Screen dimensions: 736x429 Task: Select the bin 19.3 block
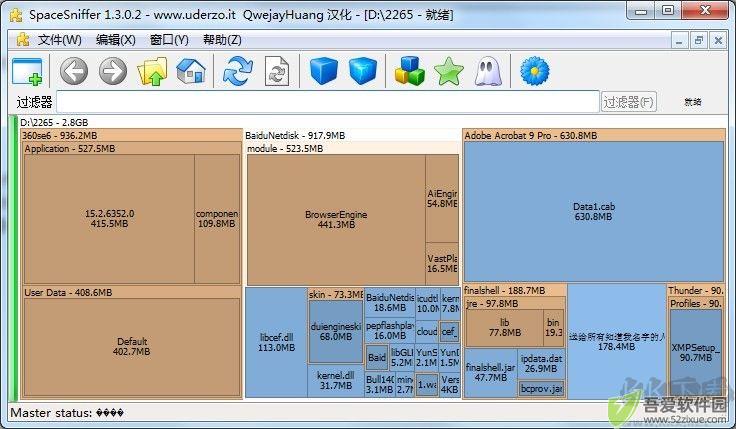pos(554,328)
